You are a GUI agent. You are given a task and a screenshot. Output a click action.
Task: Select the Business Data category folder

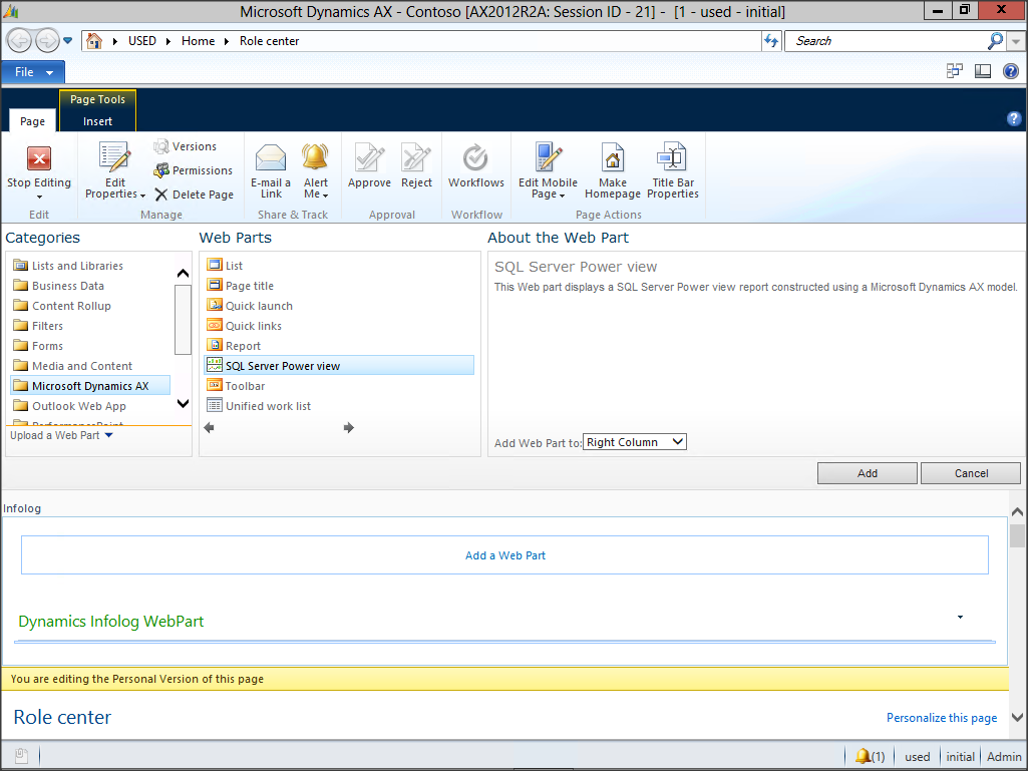click(67, 286)
